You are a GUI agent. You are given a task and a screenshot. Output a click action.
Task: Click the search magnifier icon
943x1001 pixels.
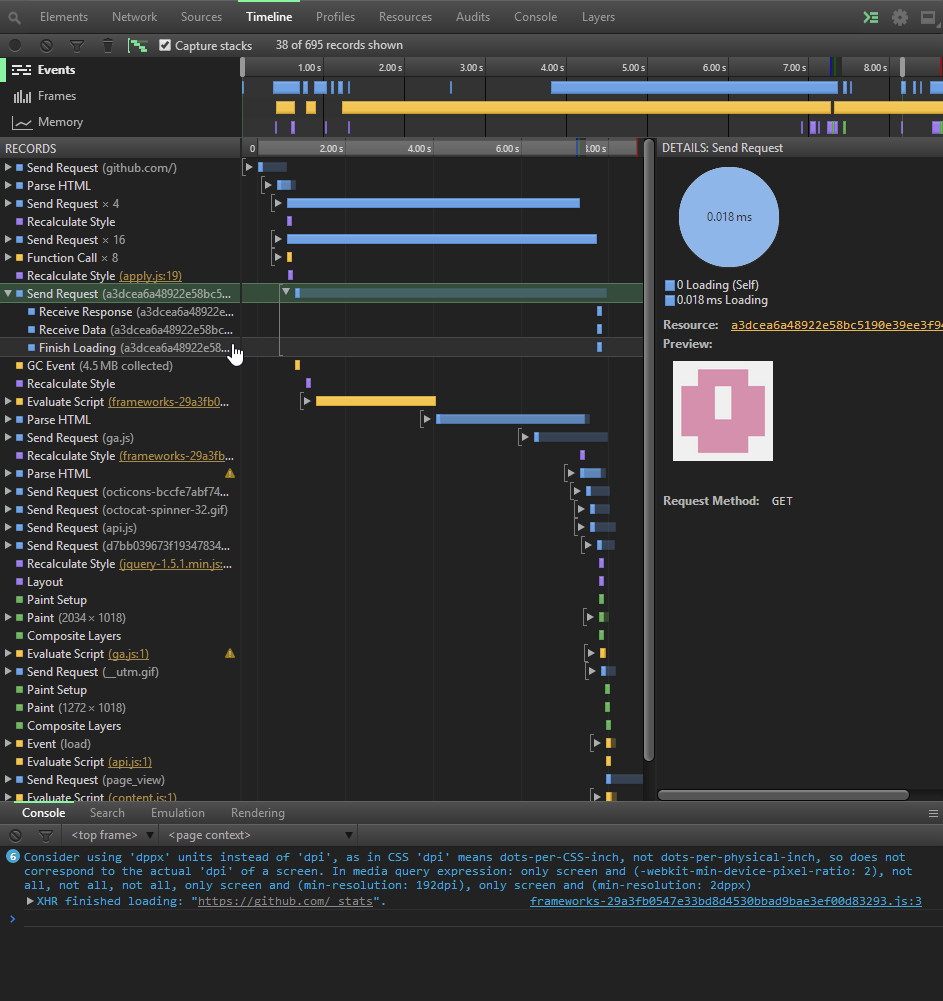tap(14, 17)
